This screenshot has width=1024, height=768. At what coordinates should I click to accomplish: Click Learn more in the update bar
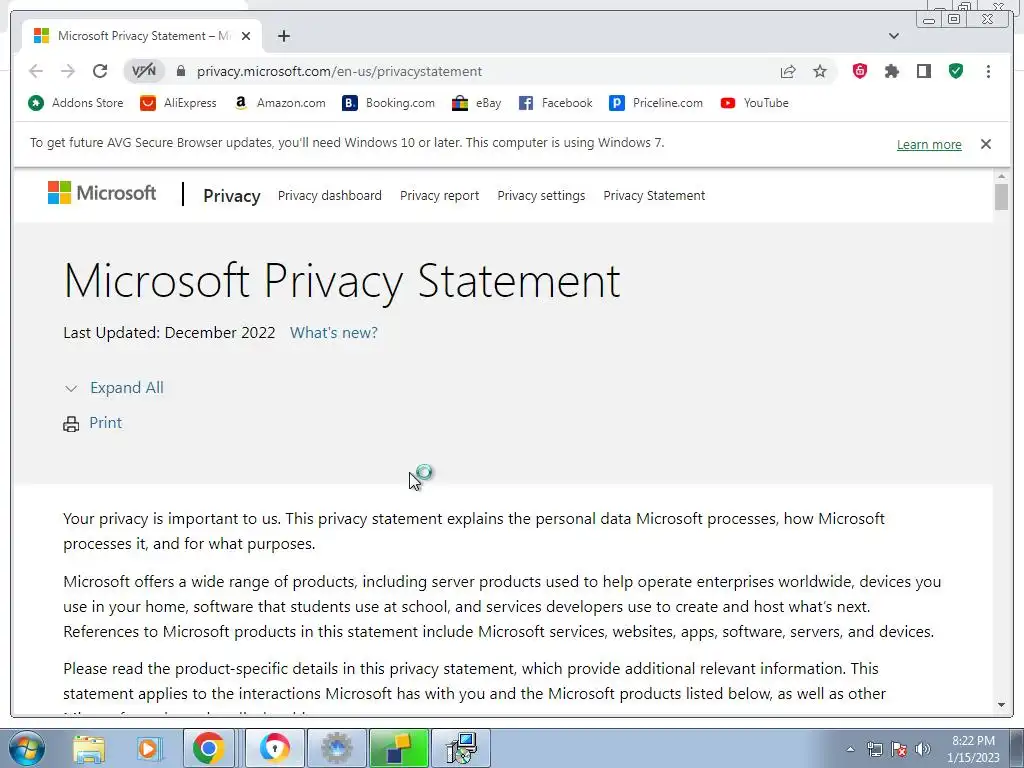pos(929,145)
